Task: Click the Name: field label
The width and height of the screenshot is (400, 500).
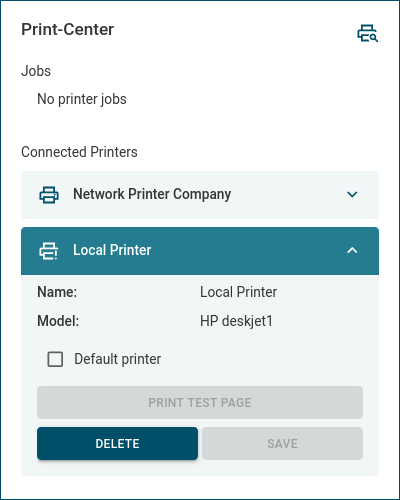Action: [x=57, y=292]
